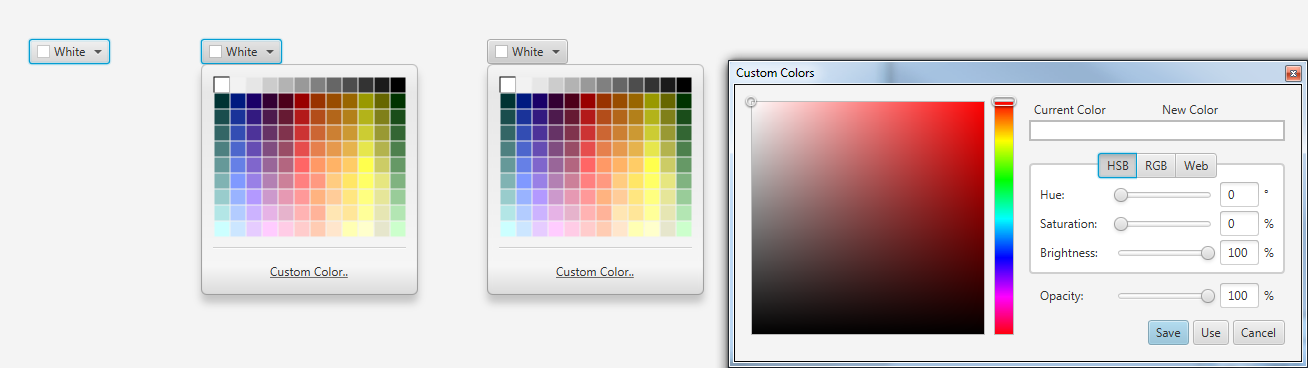Screen dimensions: 1308x368
Task: Open Custom Color link in third palette
Action: (595, 272)
